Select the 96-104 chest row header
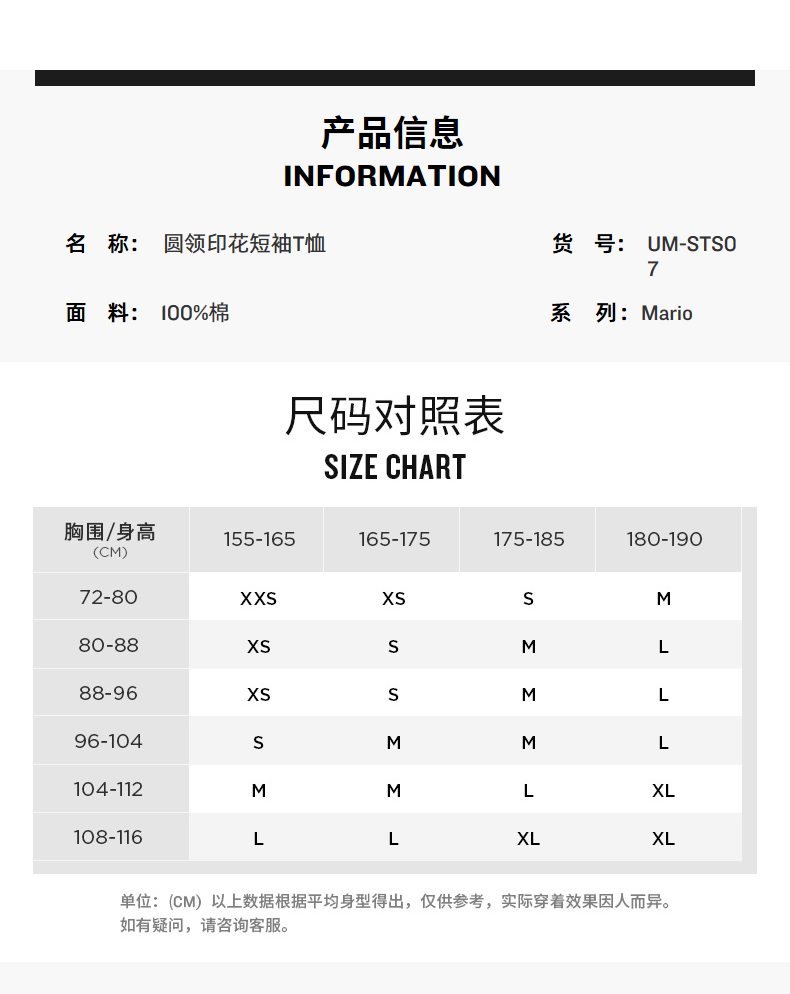Screen dimensions: 790x994 108,741
